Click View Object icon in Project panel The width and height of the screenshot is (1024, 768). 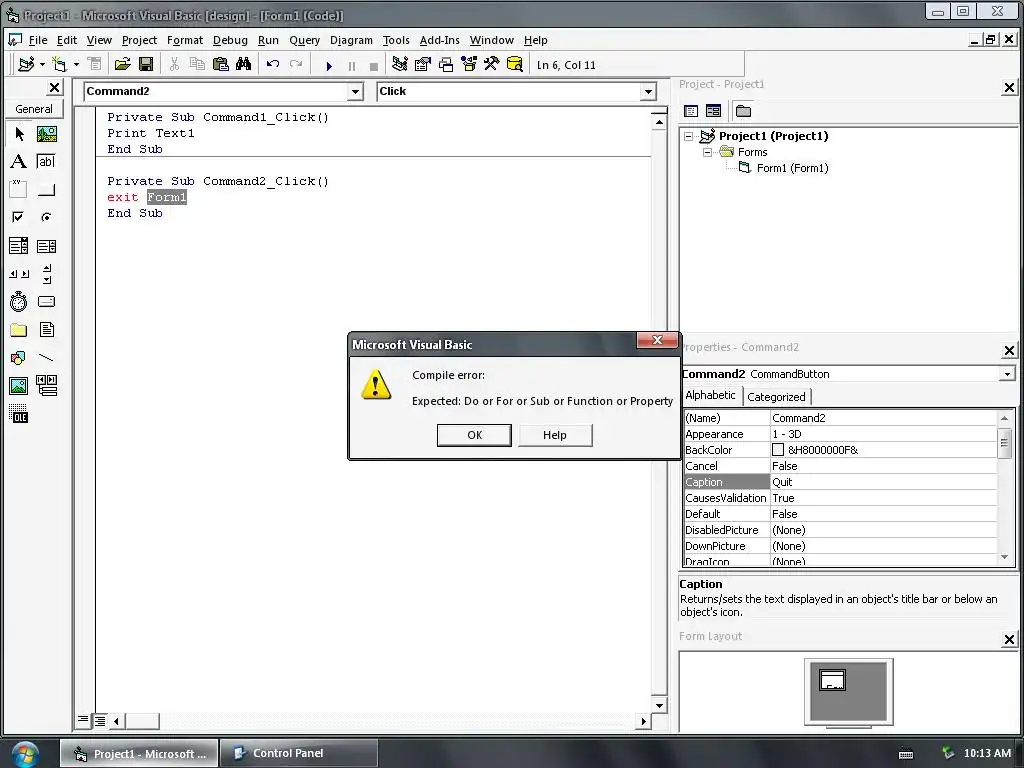tap(713, 111)
